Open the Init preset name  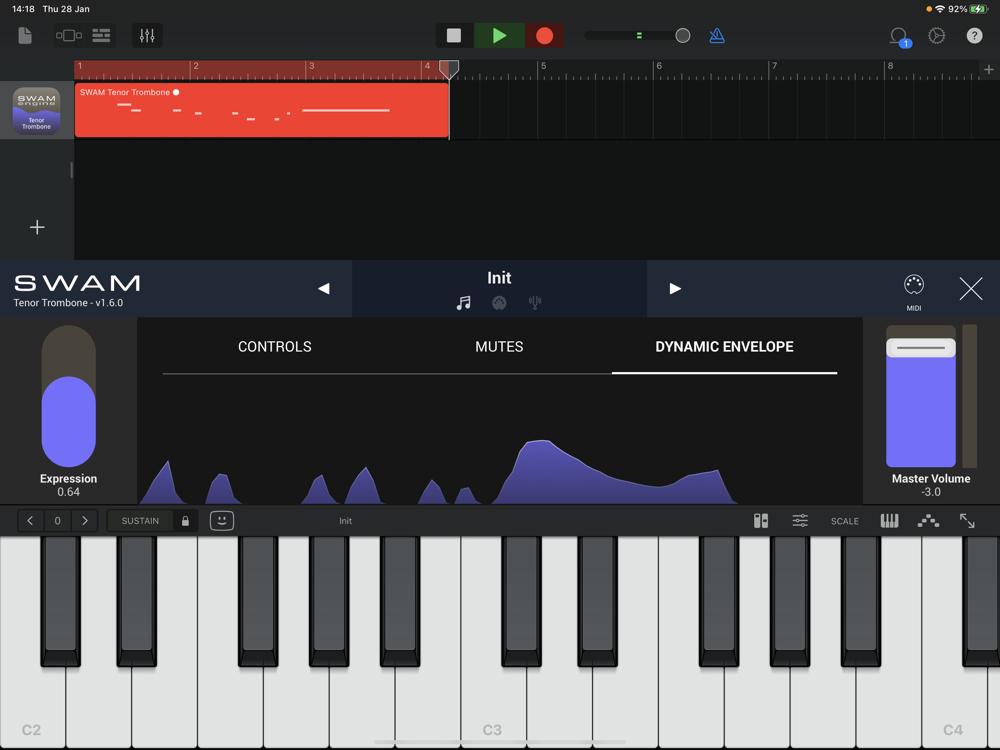click(499, 278)
